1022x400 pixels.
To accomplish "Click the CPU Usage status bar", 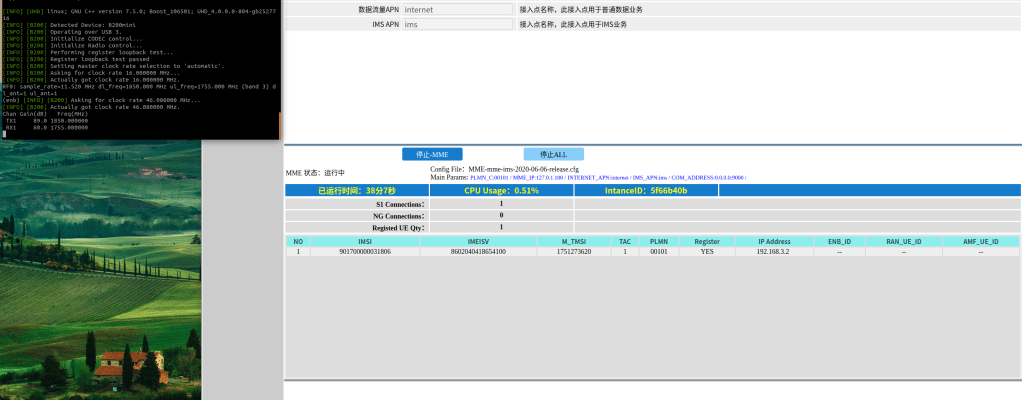I will (501, 190).
